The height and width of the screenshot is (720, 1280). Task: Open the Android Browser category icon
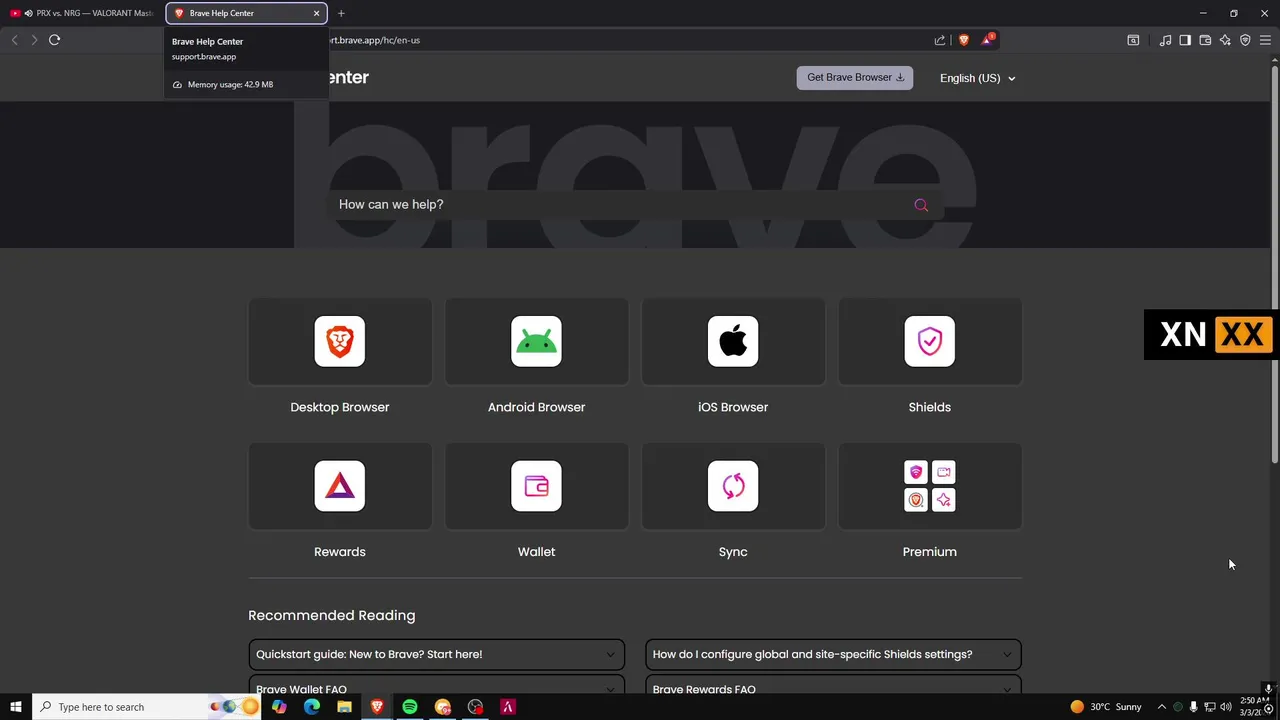[536, 341]
